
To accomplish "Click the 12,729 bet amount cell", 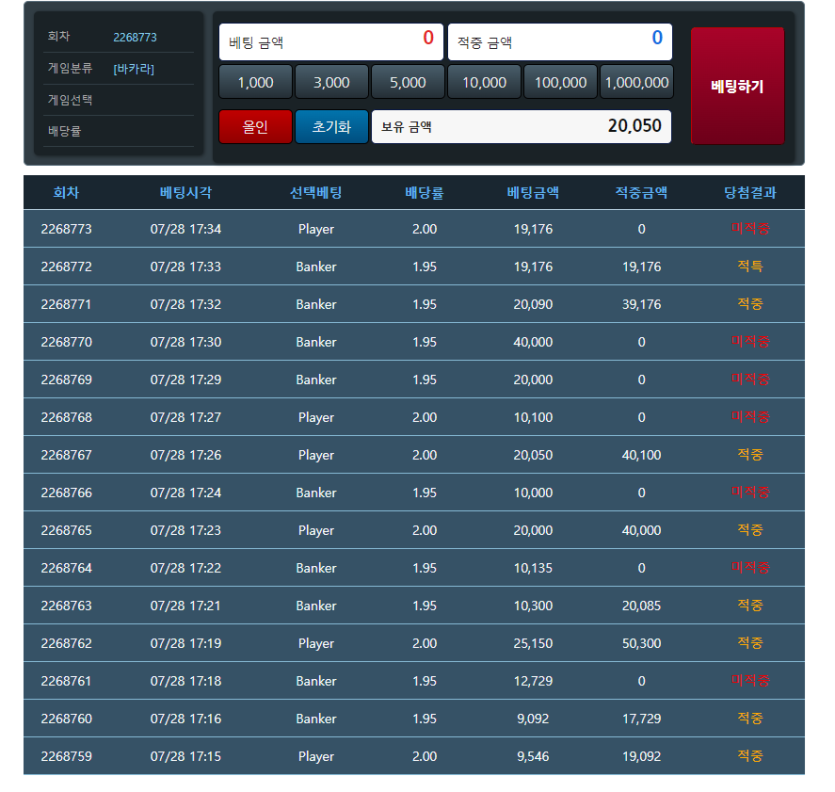I will click(x=533, y=681).
